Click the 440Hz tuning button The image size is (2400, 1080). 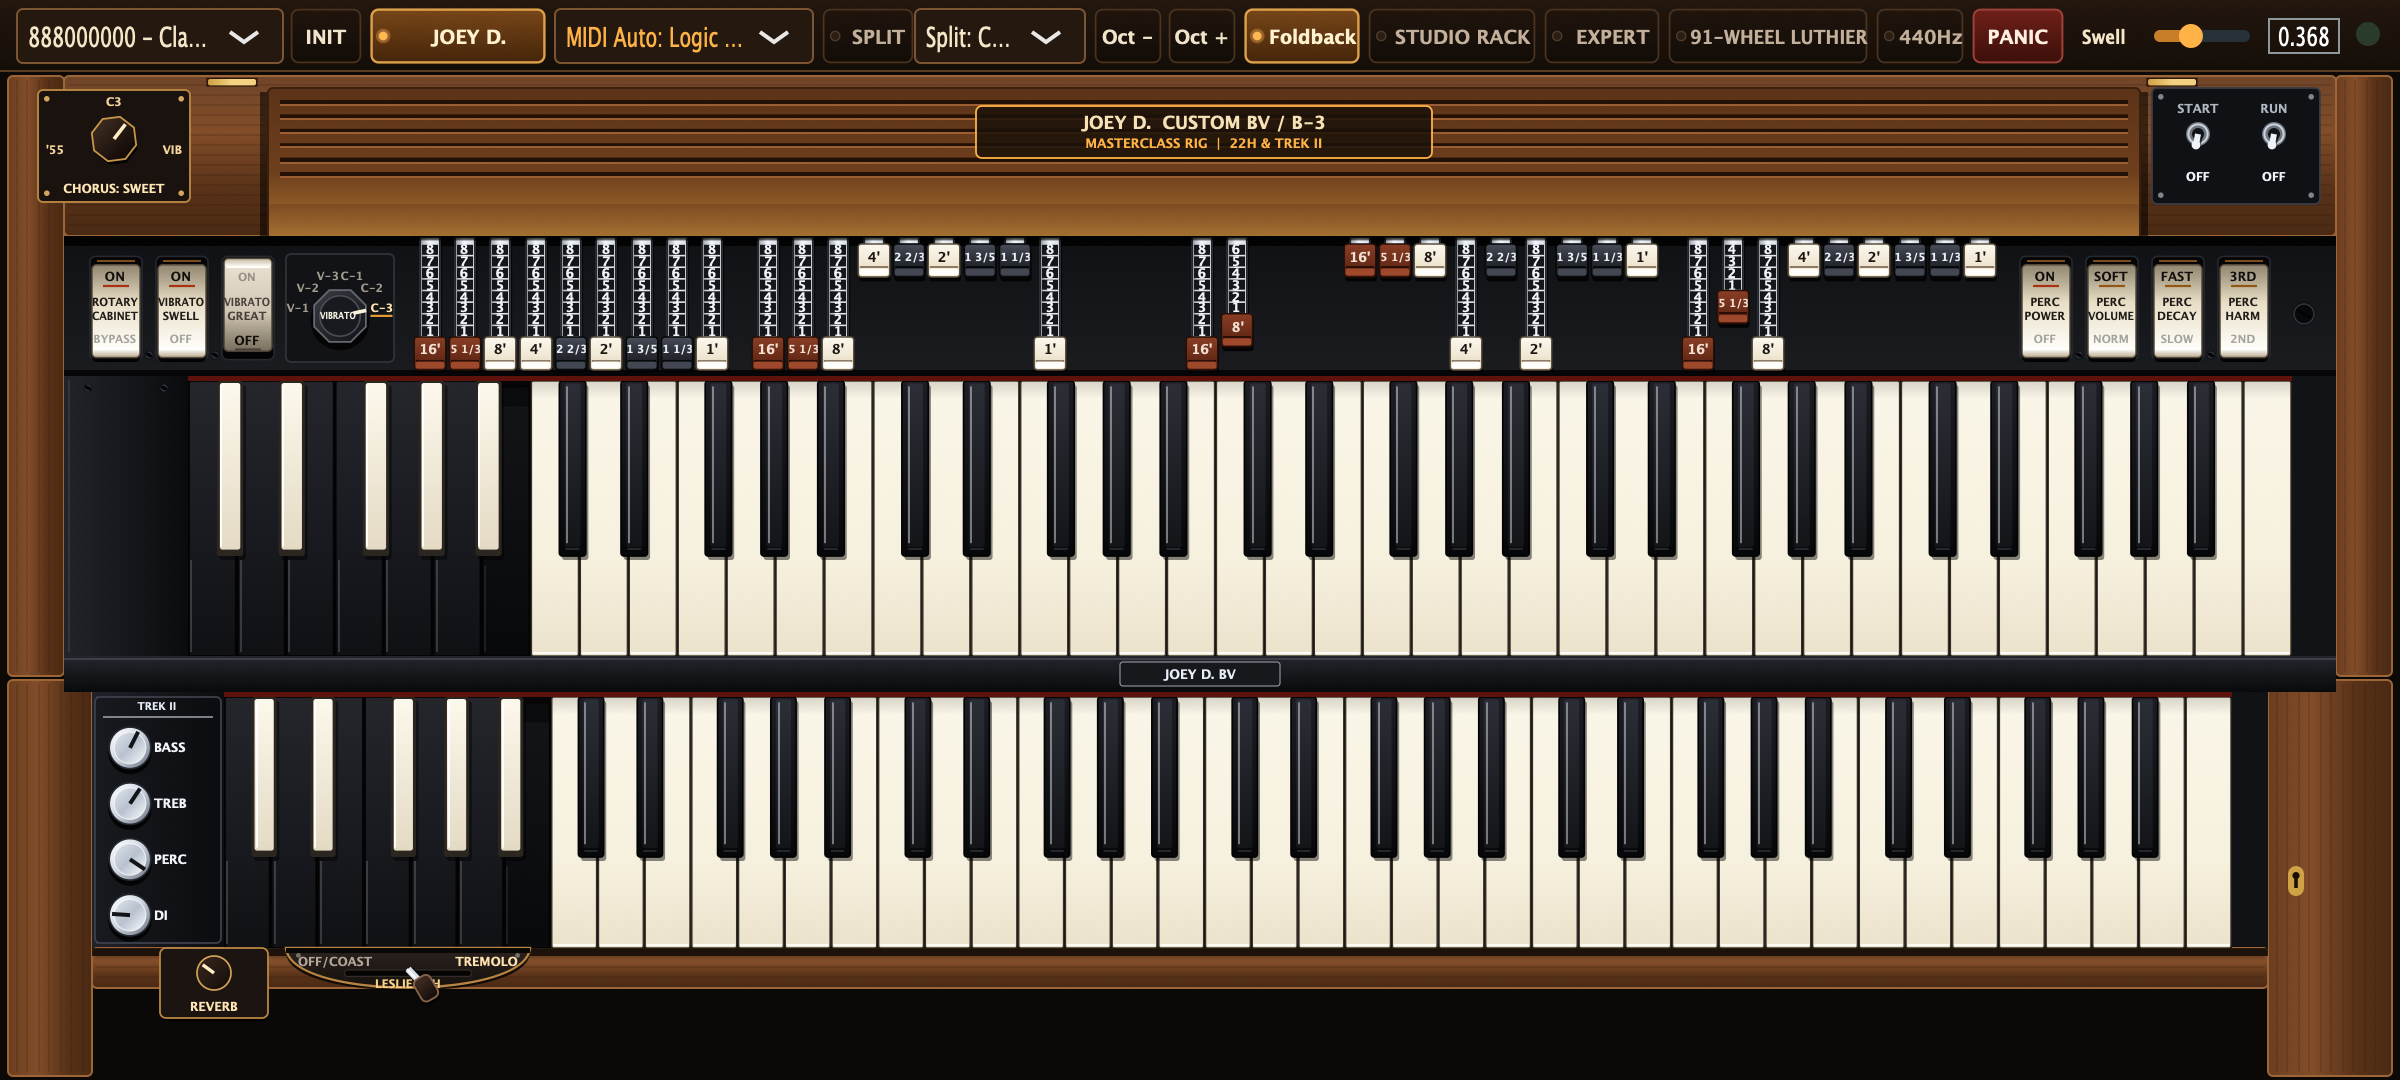[1920, 37]
